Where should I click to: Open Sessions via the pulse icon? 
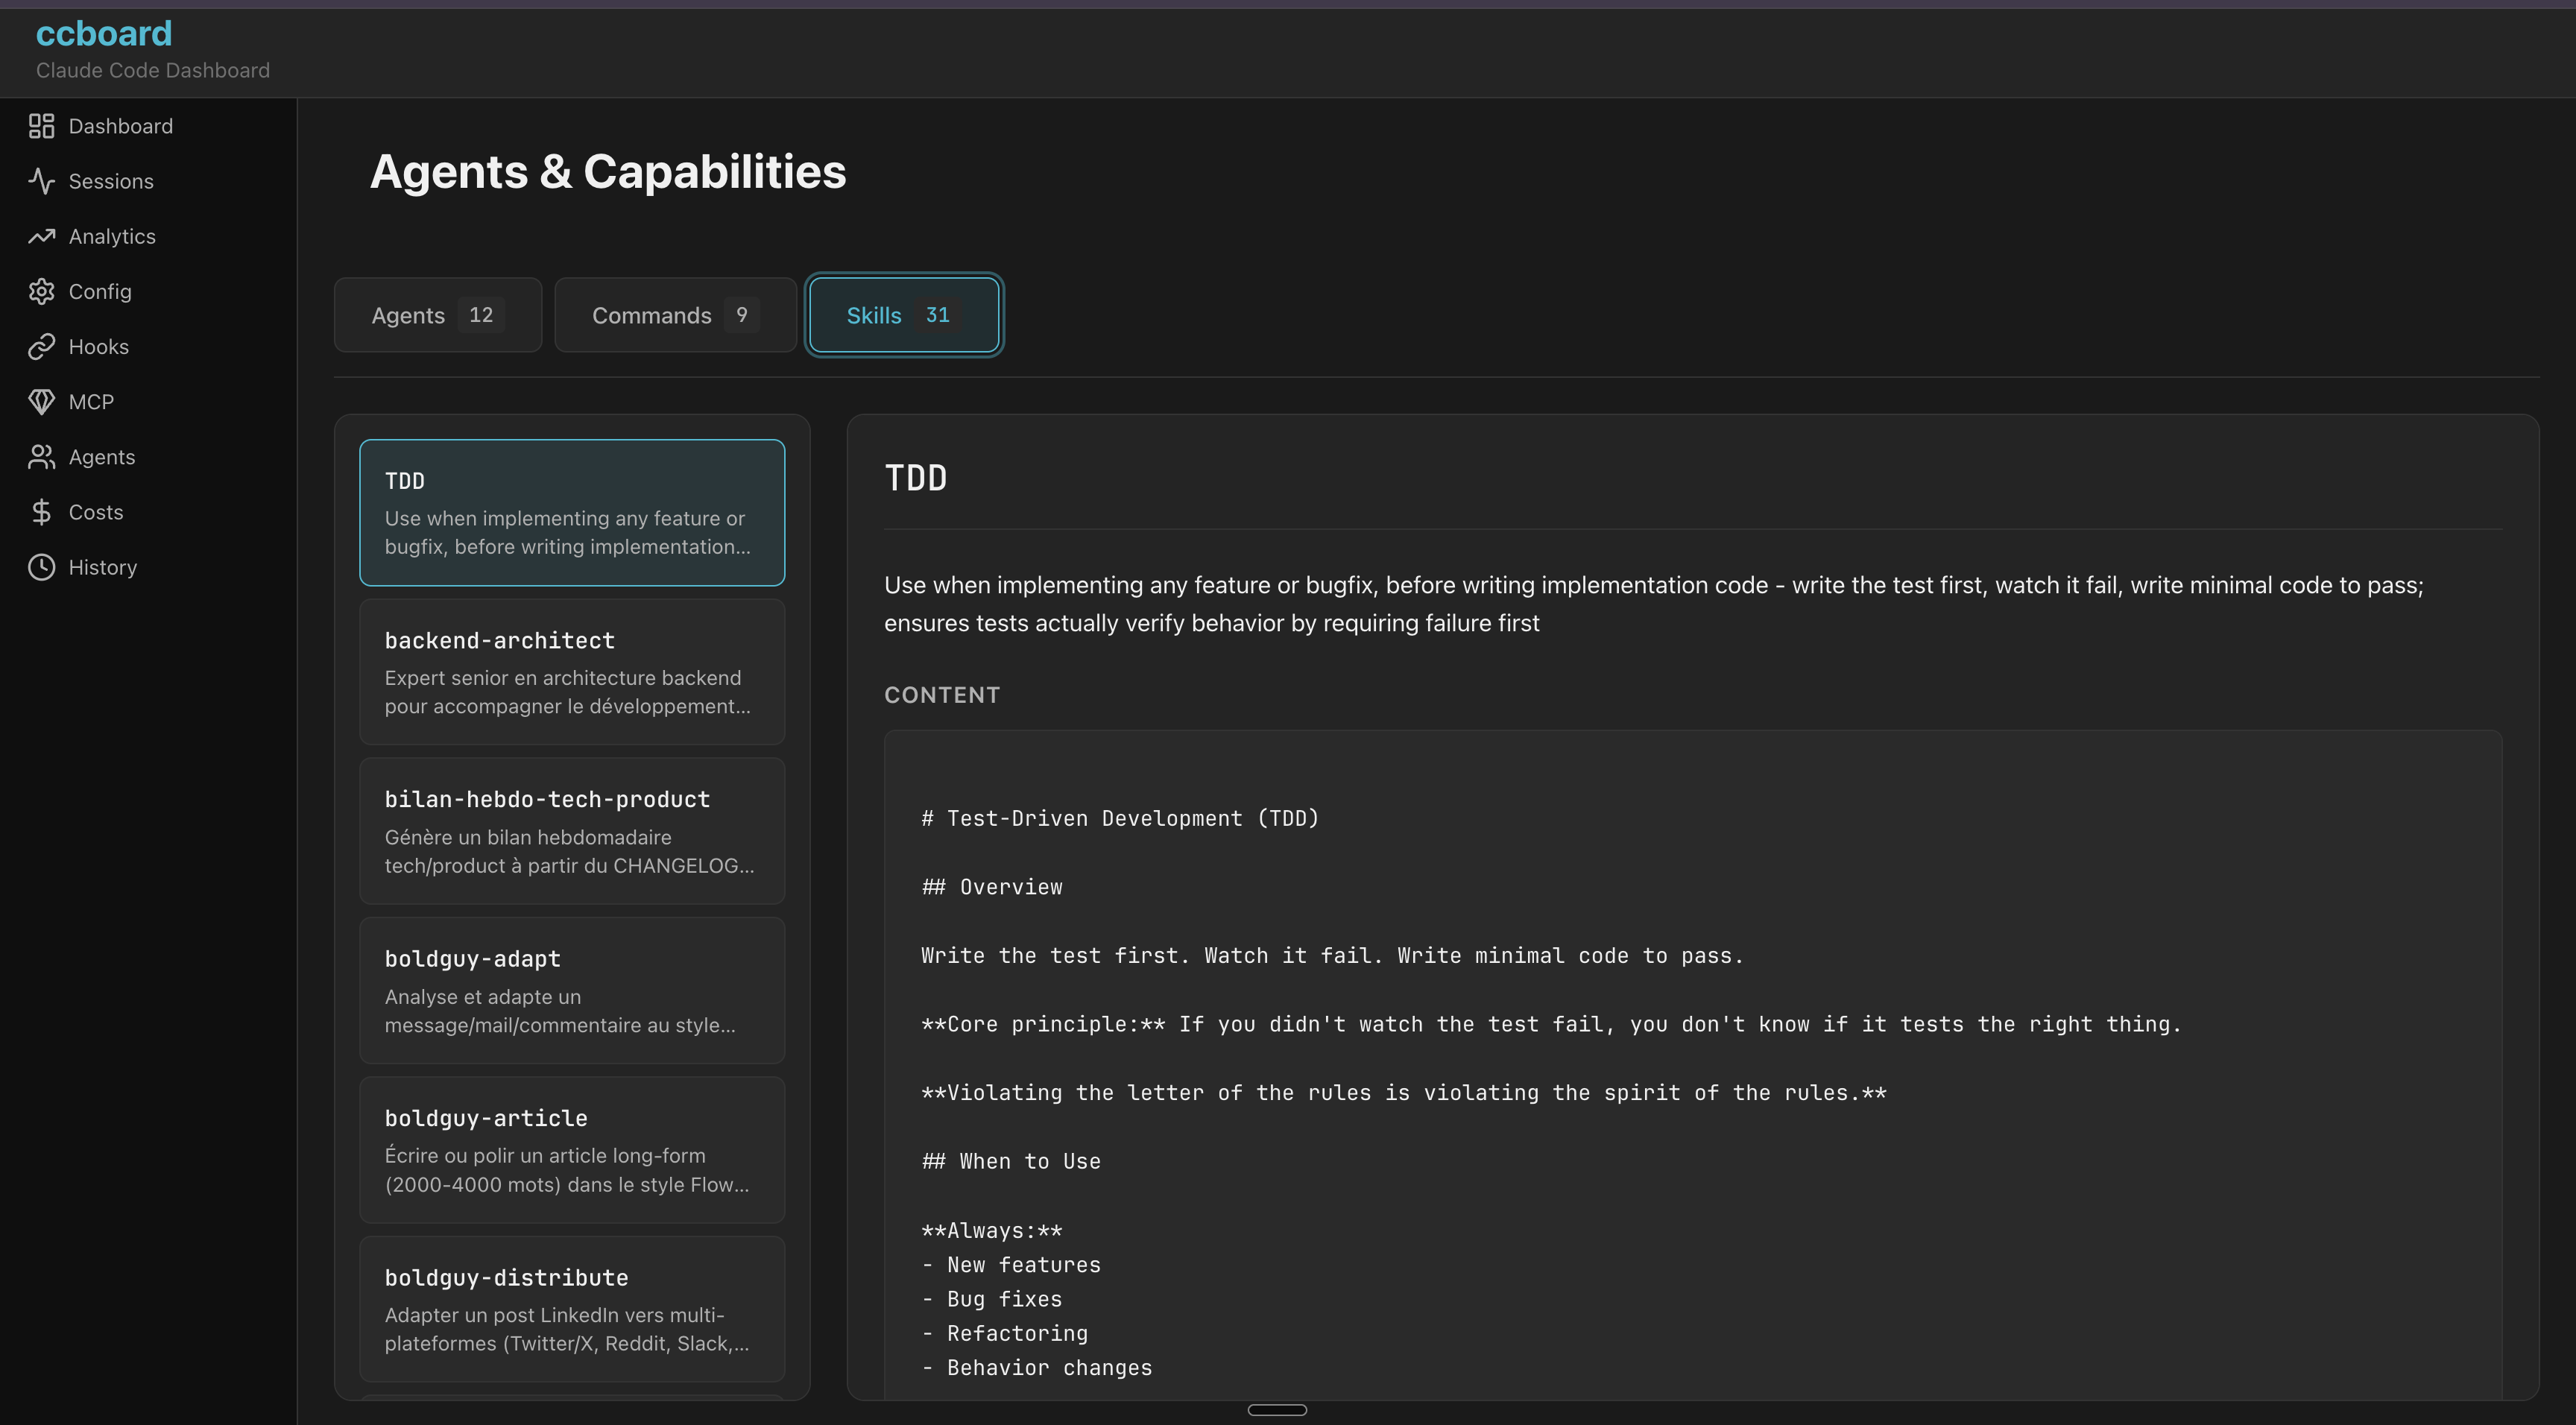click(x=41, y=181)
